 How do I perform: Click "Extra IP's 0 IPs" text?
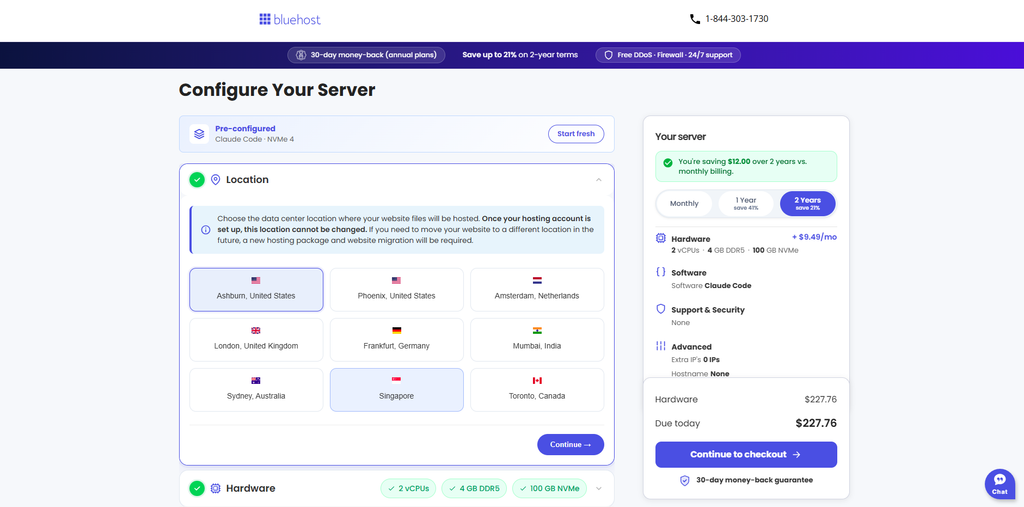(696, 360)
